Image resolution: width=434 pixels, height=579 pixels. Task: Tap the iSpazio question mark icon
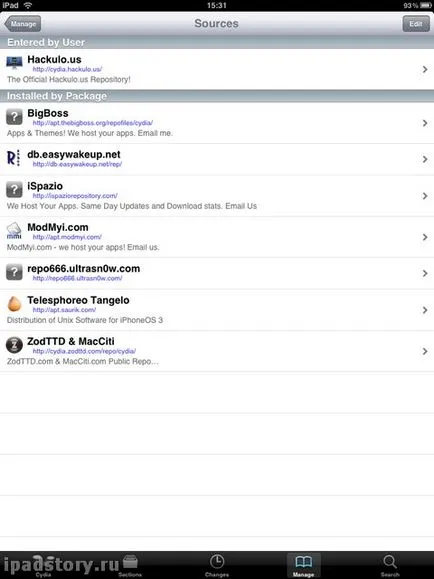pos(14,190)
